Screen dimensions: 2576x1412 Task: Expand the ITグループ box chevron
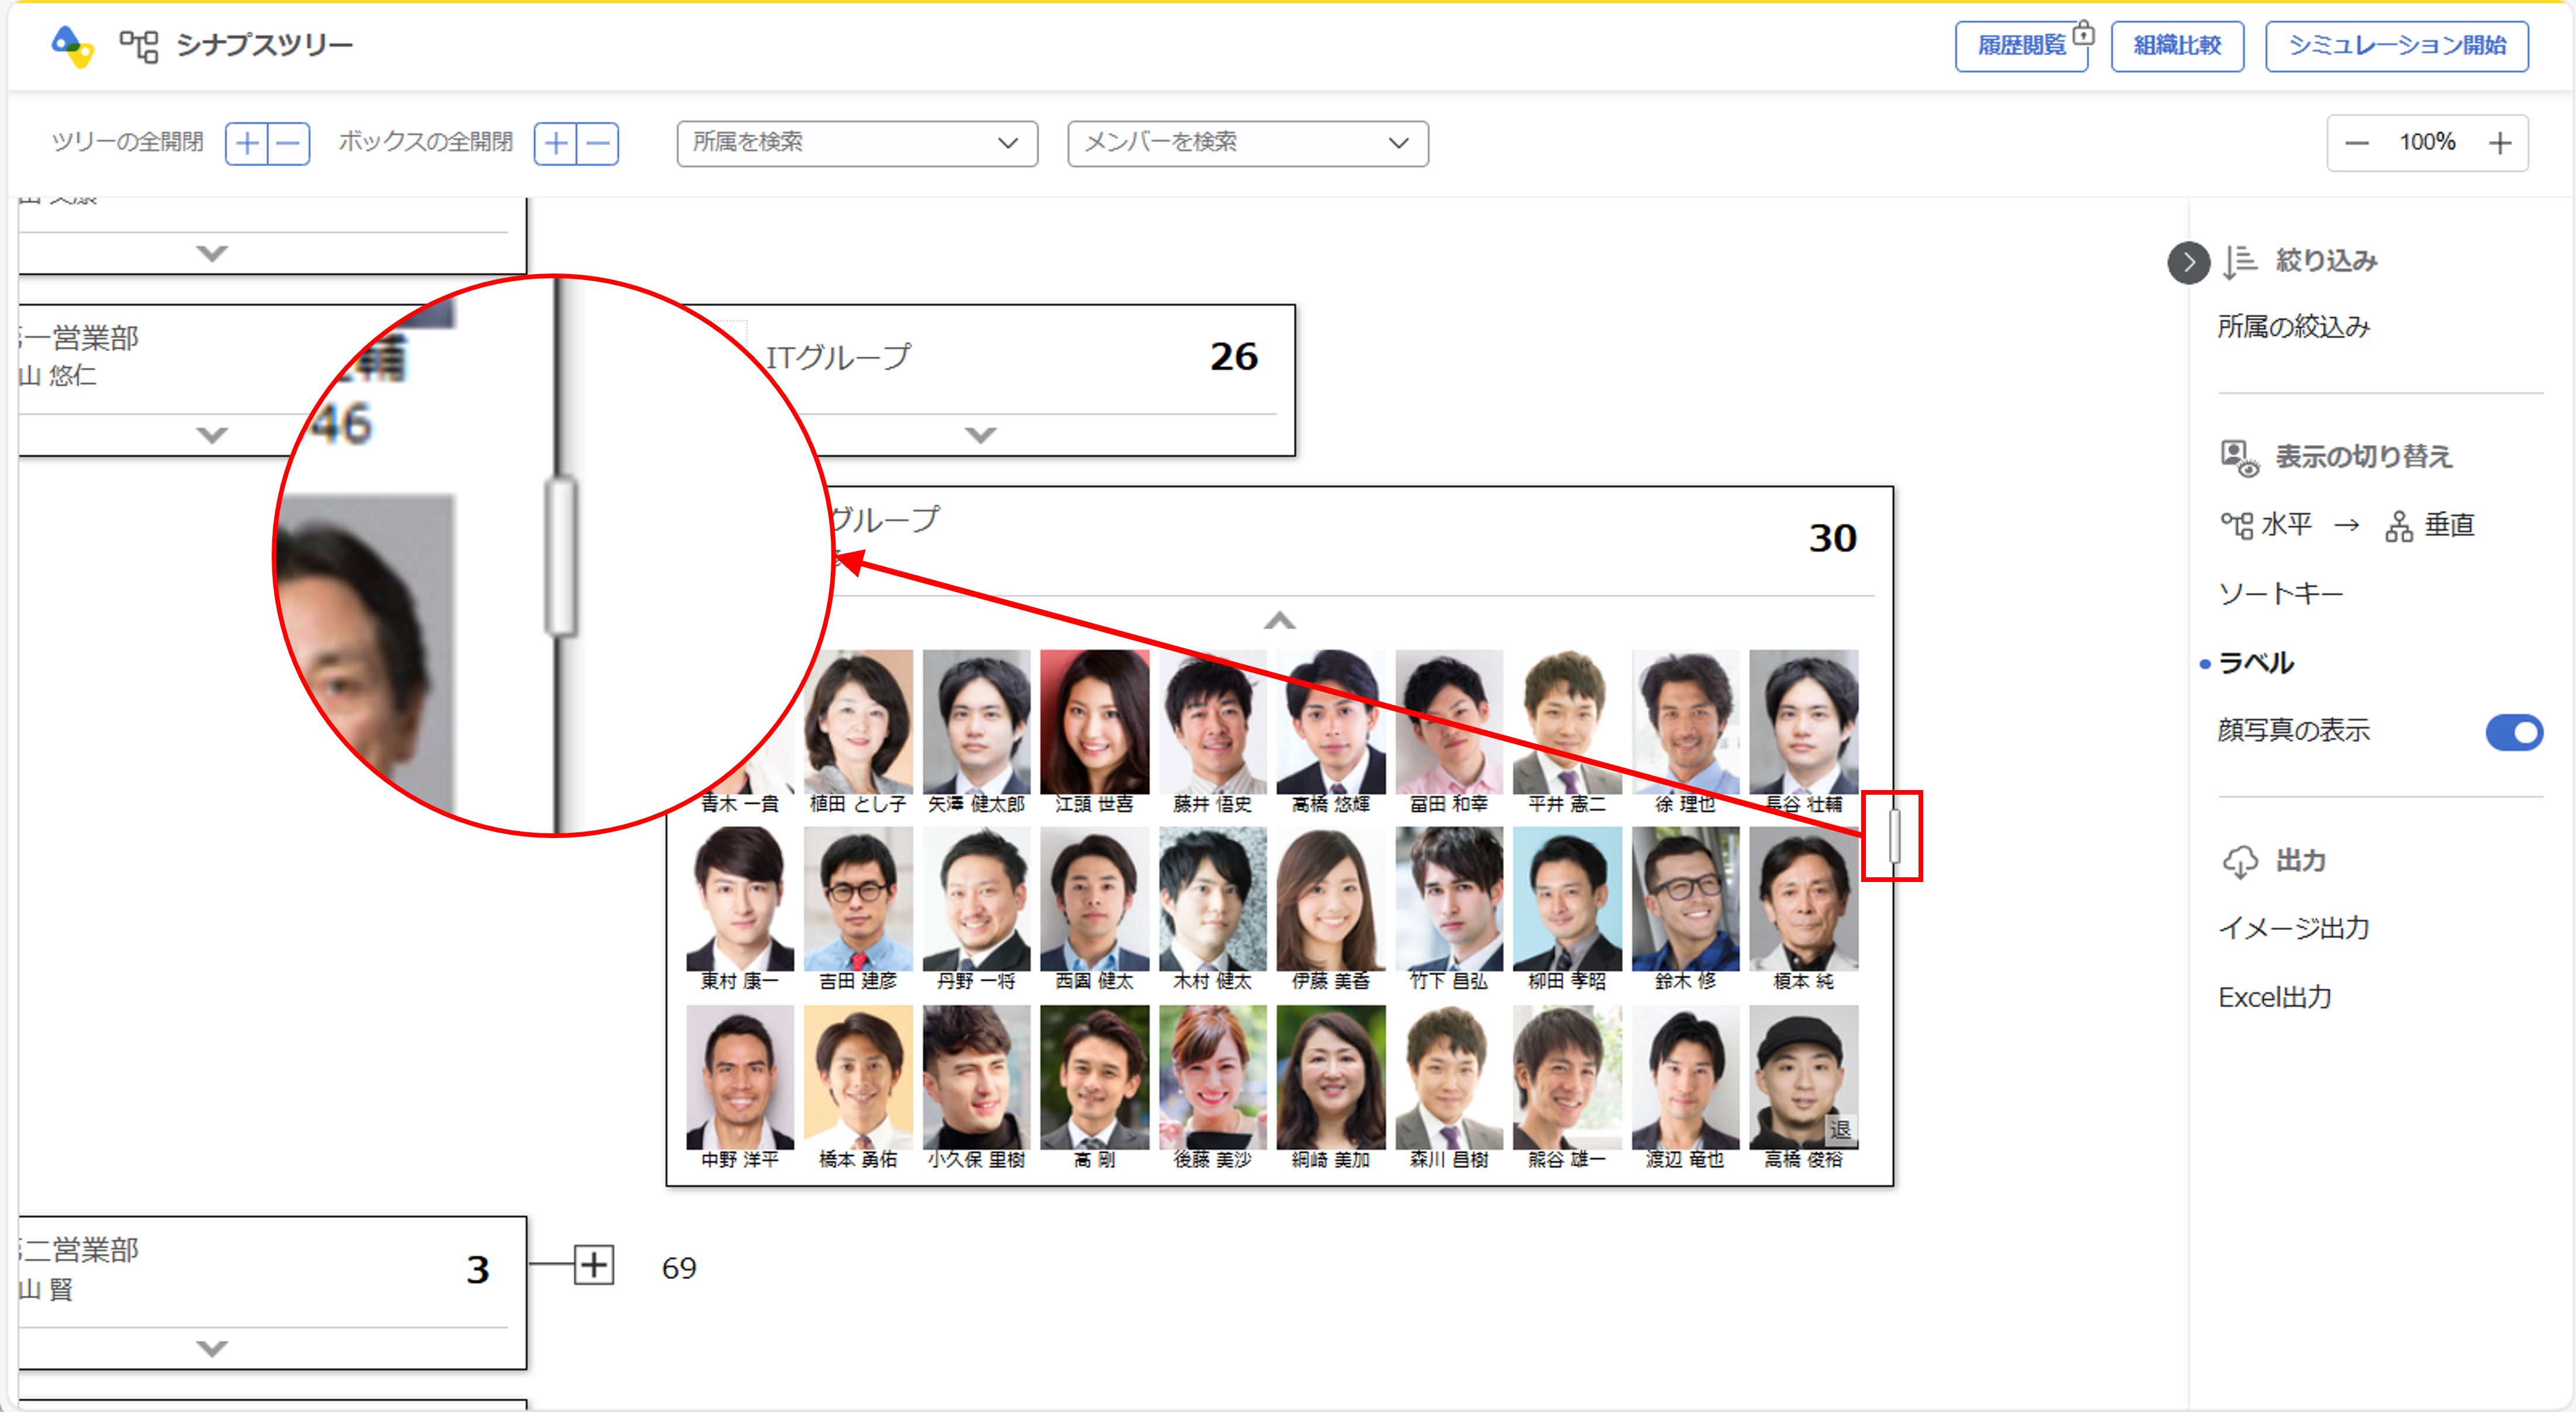[980, 435]
